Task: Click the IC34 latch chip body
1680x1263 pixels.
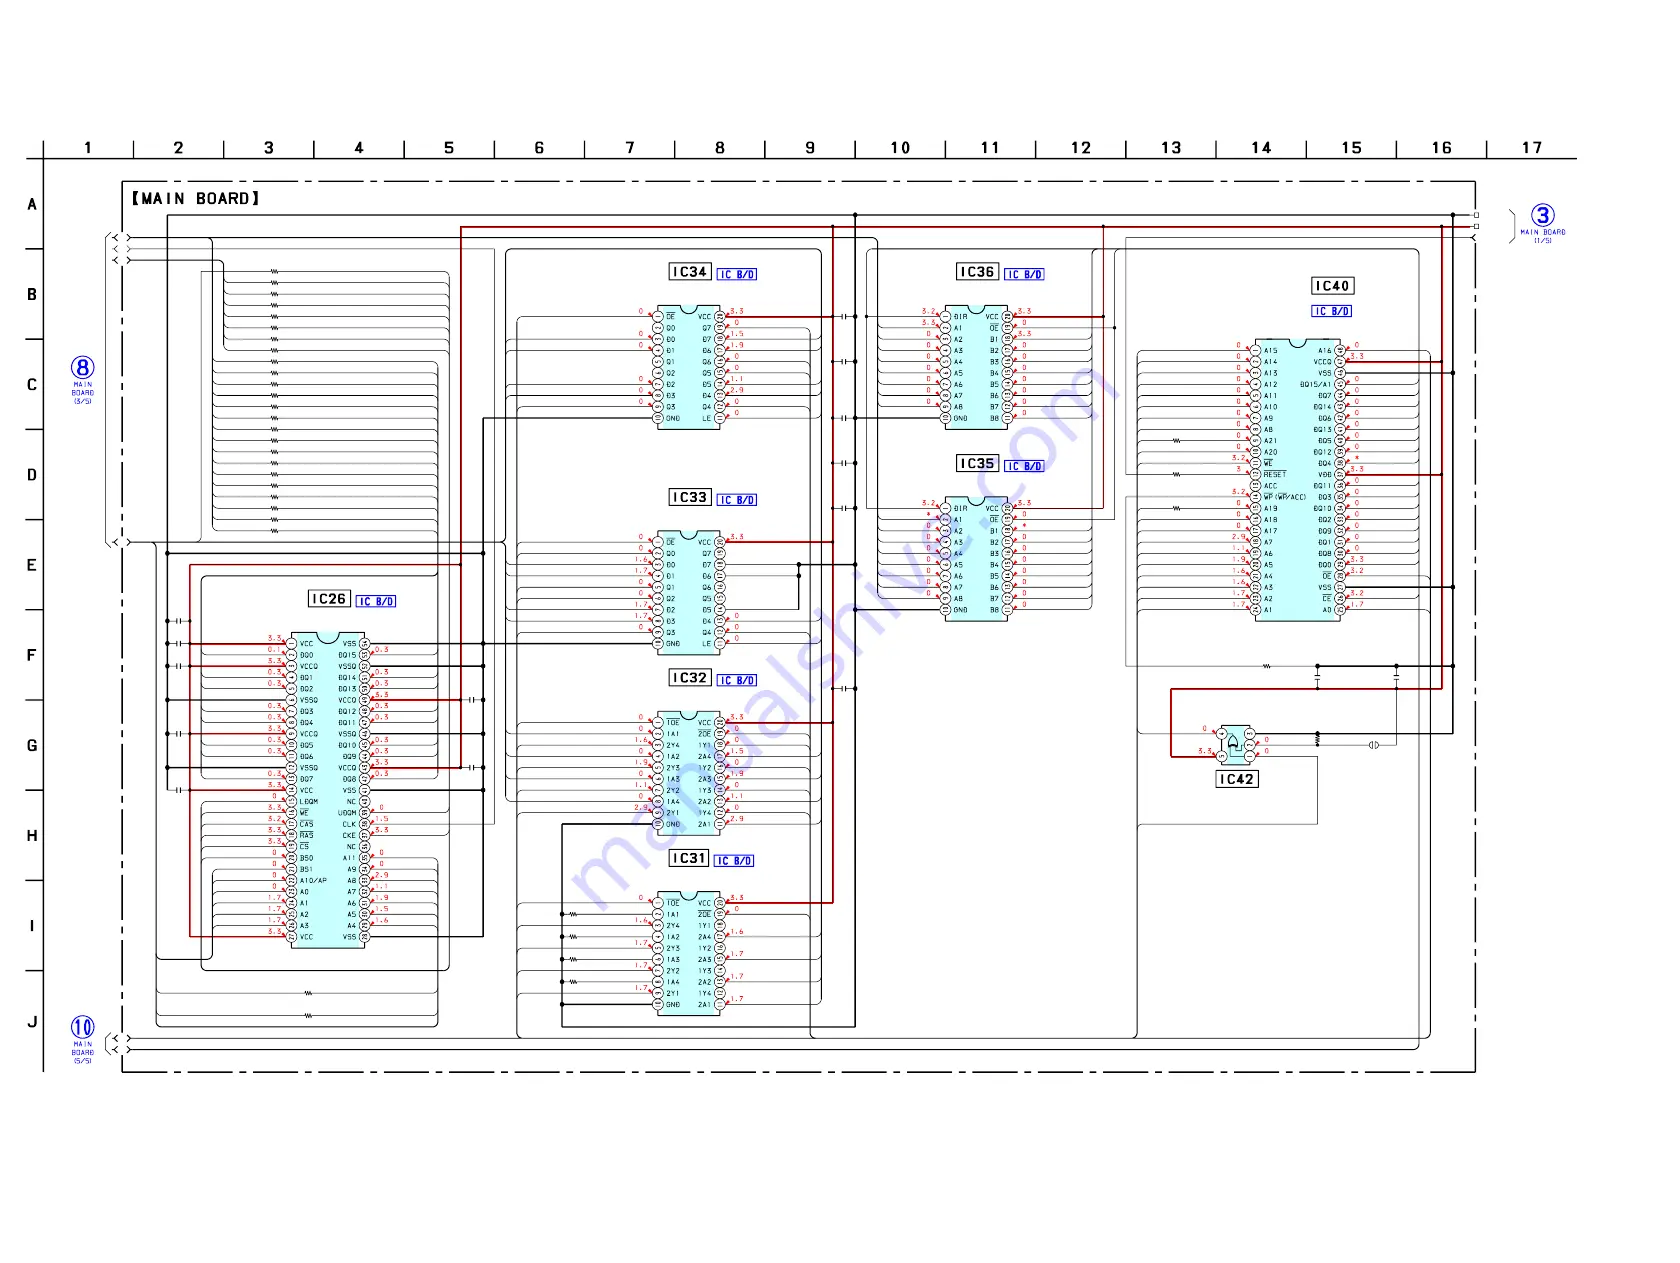Action: pyautogui.click(x=689, y=367)
